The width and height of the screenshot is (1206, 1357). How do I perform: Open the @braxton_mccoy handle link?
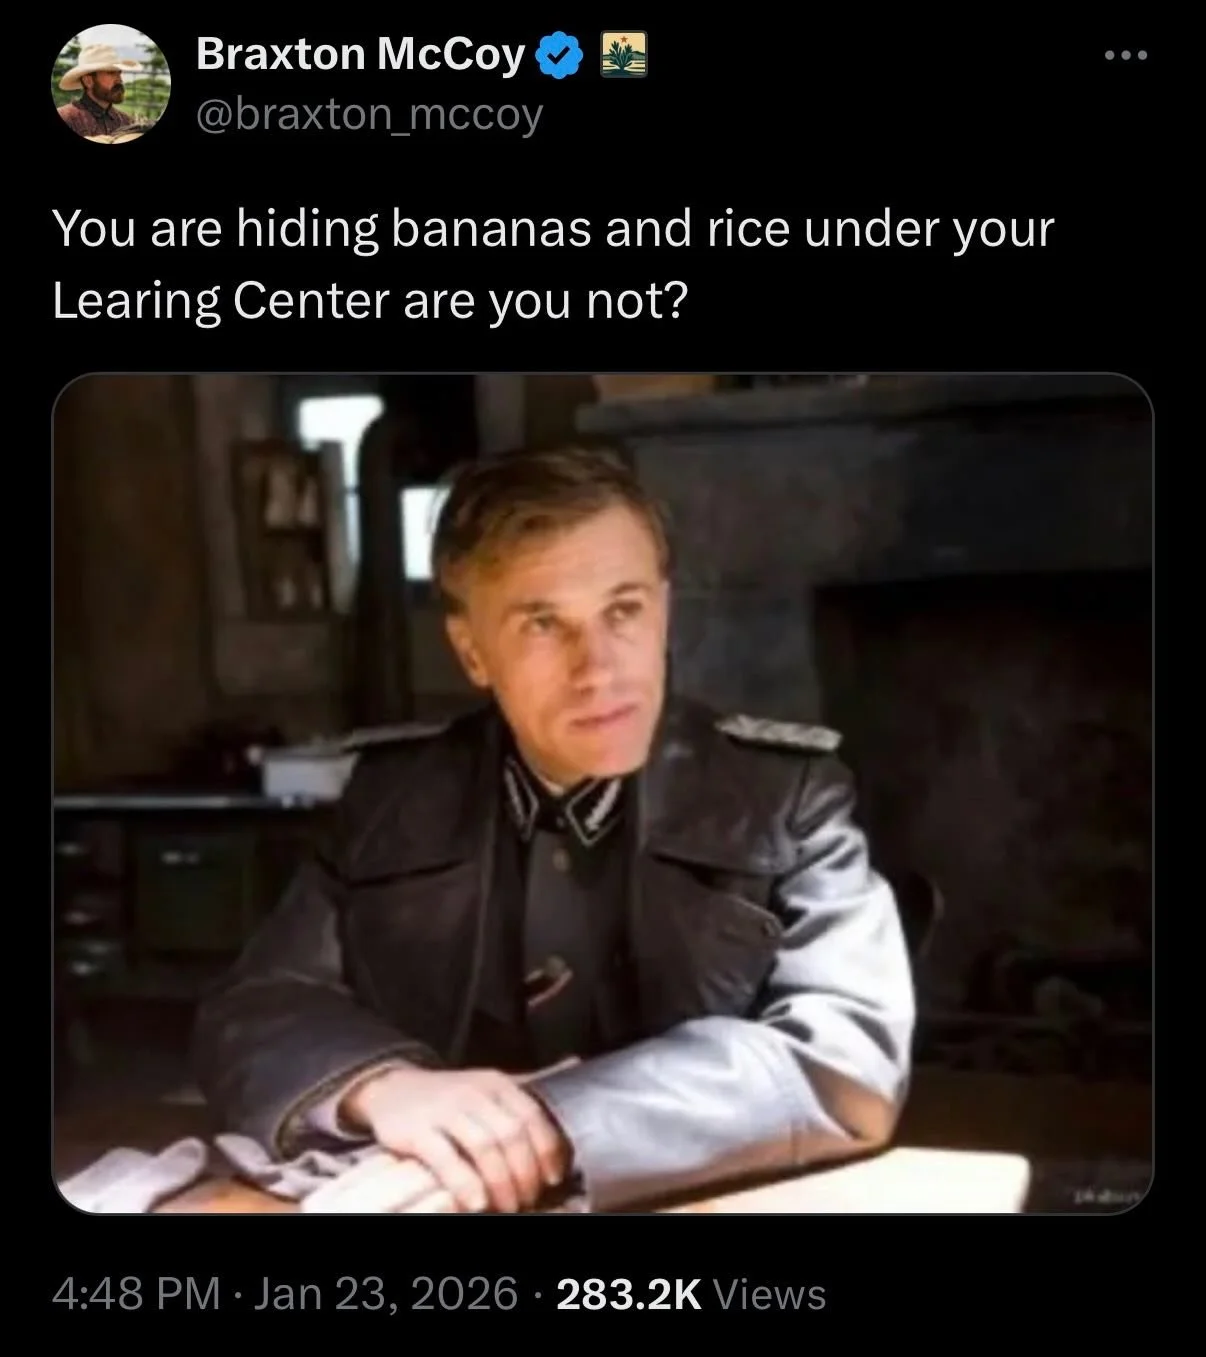tap(369, 115)
